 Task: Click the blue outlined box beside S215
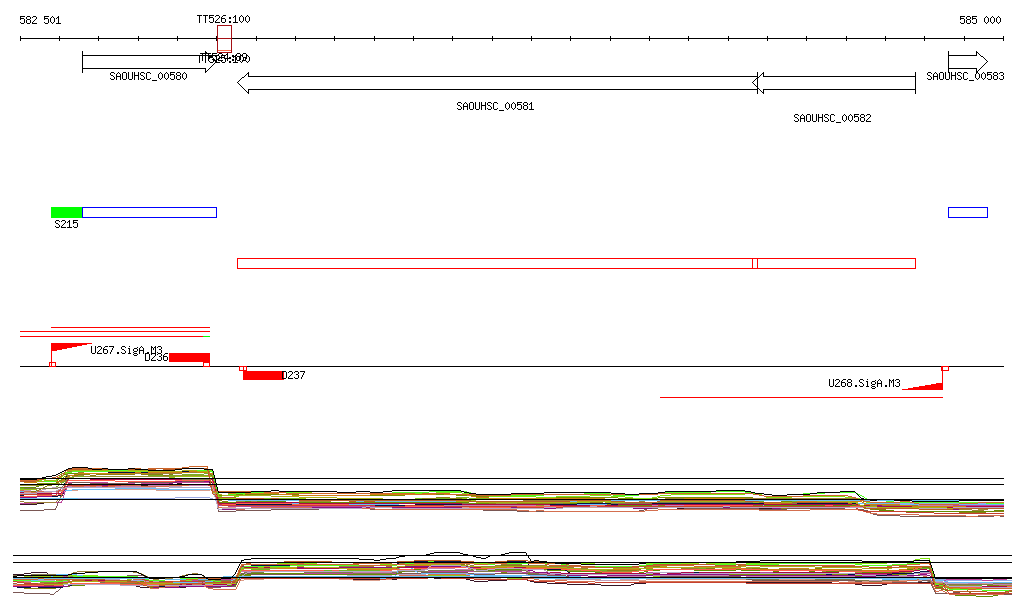click(x=150, y=212)
